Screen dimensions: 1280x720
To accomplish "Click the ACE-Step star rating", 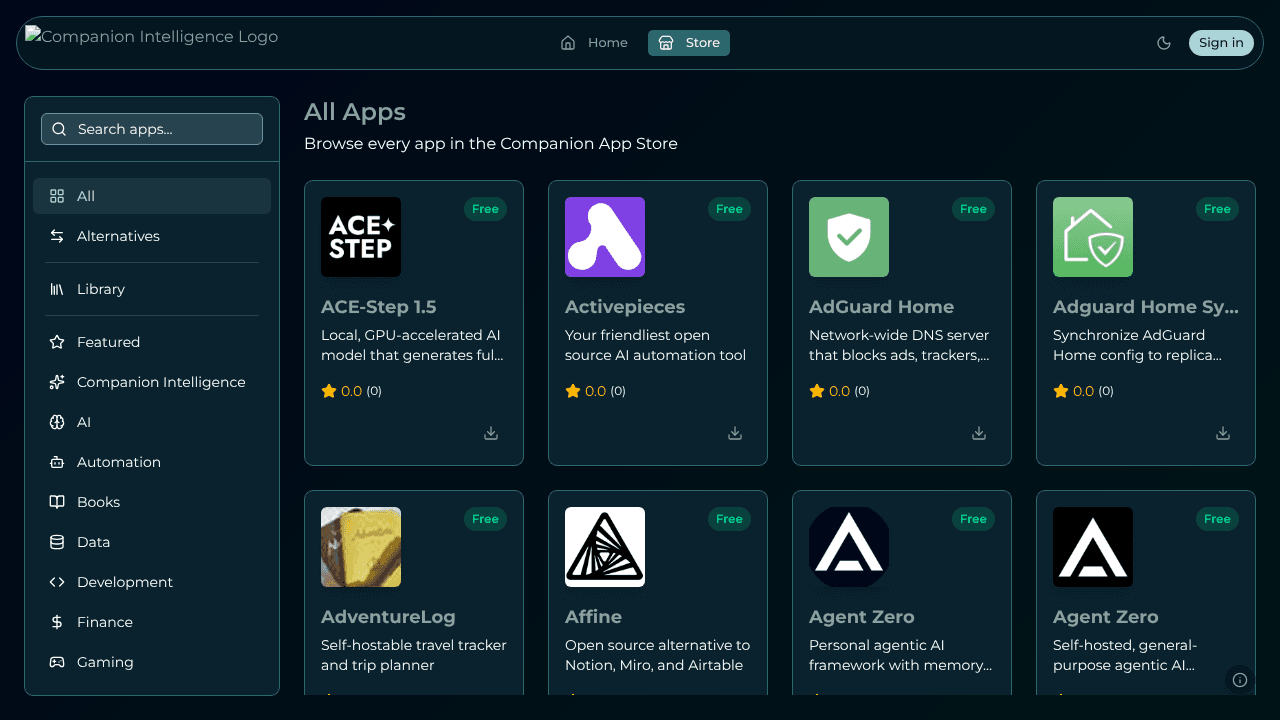I will (x=352, y=391).
